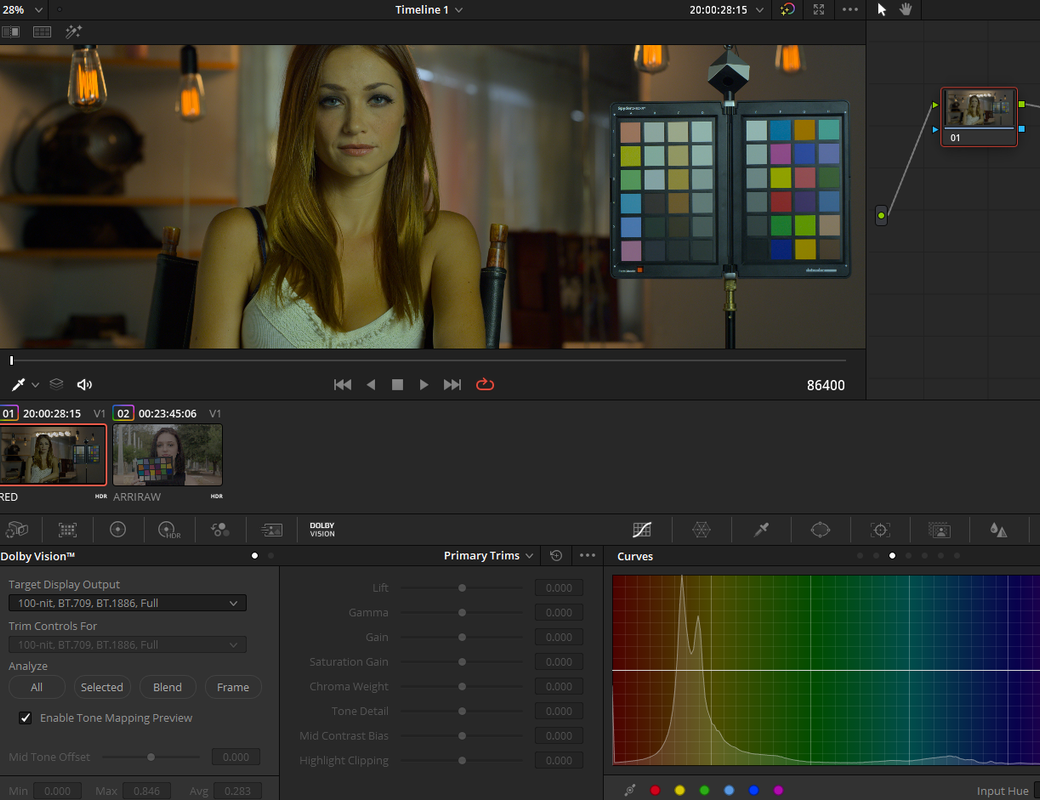Open the Curves palette icon

pyautogui.click(x=642, y=529)
